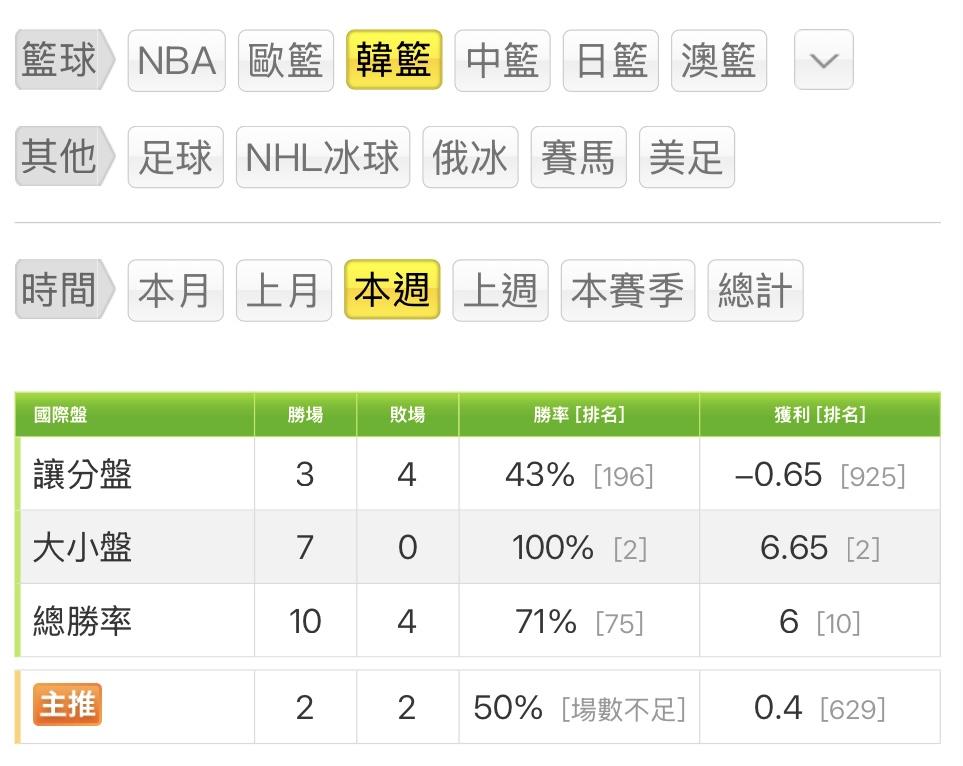Screen dimensions: 963x766
Task: Click the orange 主推 badge
Action: (68, 706)
